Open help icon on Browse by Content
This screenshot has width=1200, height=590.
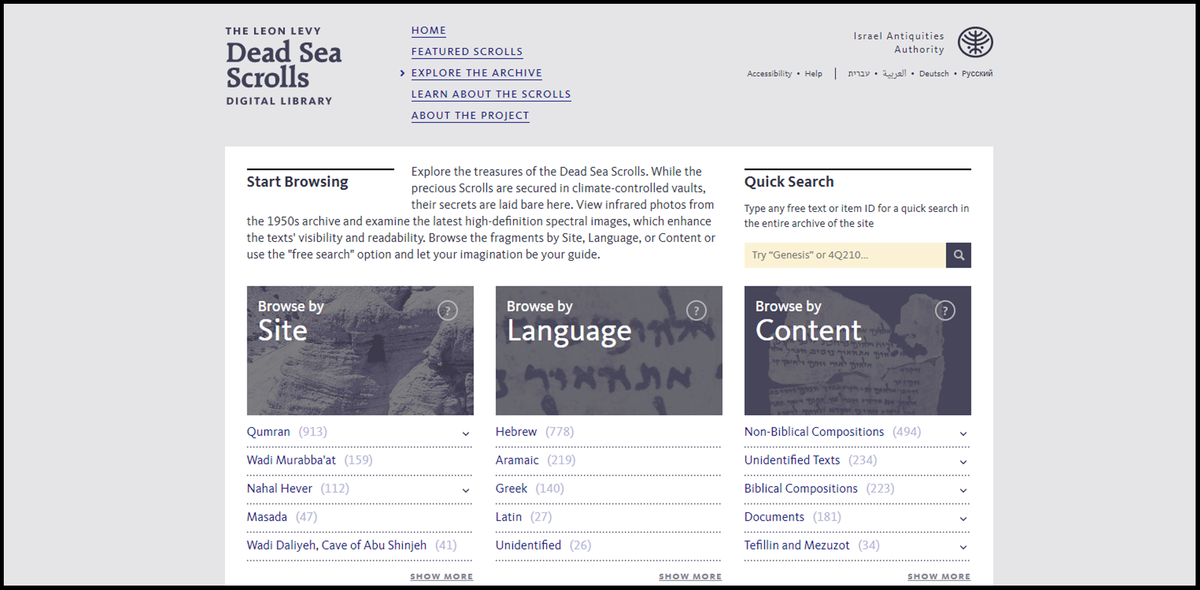[945, 311]
